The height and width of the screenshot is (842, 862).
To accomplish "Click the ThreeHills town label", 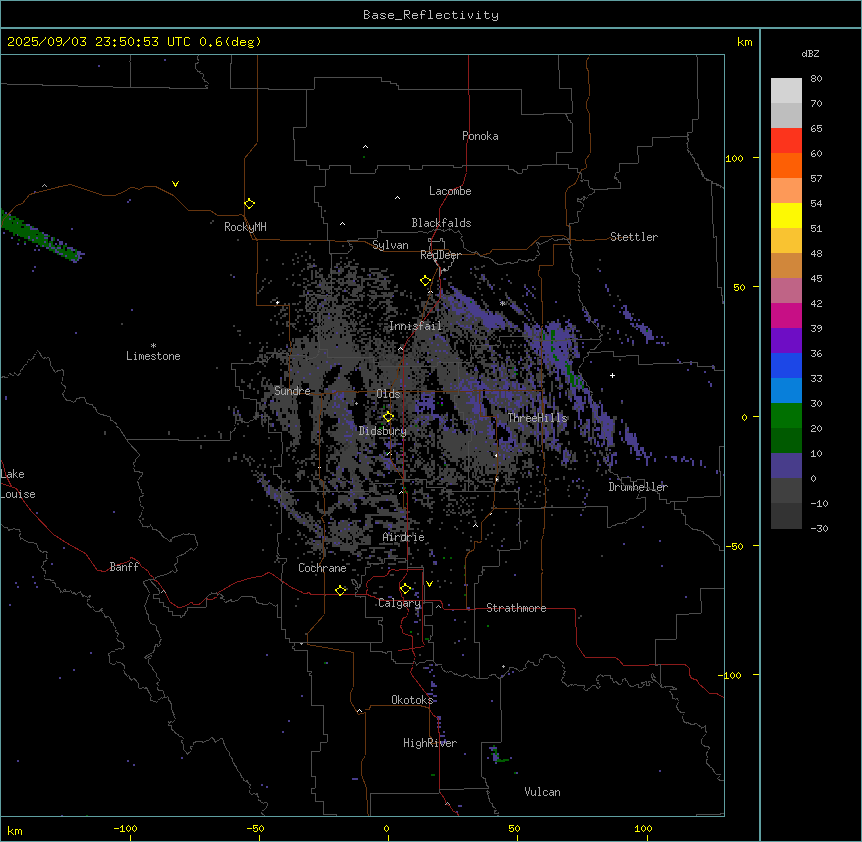I will (x=537, y=418).
